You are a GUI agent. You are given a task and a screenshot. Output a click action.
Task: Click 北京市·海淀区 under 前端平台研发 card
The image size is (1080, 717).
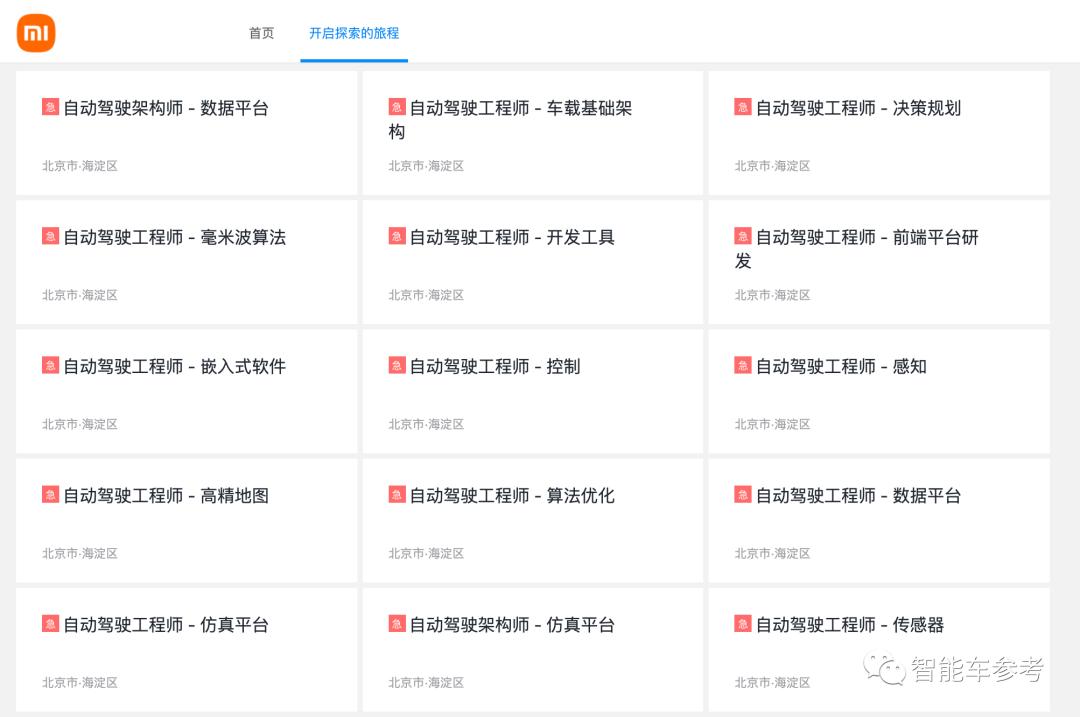point(772,295)
